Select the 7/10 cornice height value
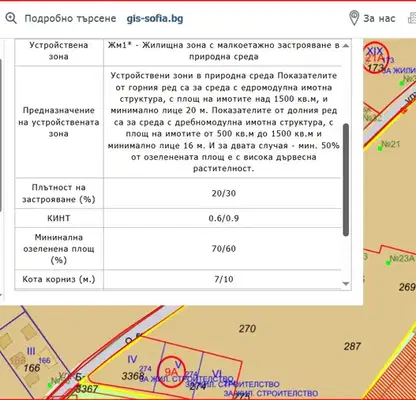 [x=224, y=279]
